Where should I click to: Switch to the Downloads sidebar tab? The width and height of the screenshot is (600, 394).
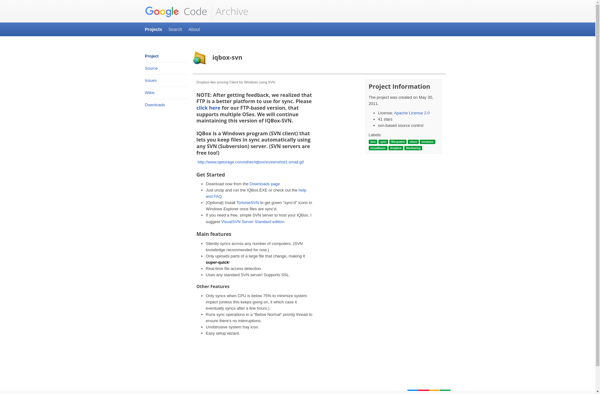point(155,105)
